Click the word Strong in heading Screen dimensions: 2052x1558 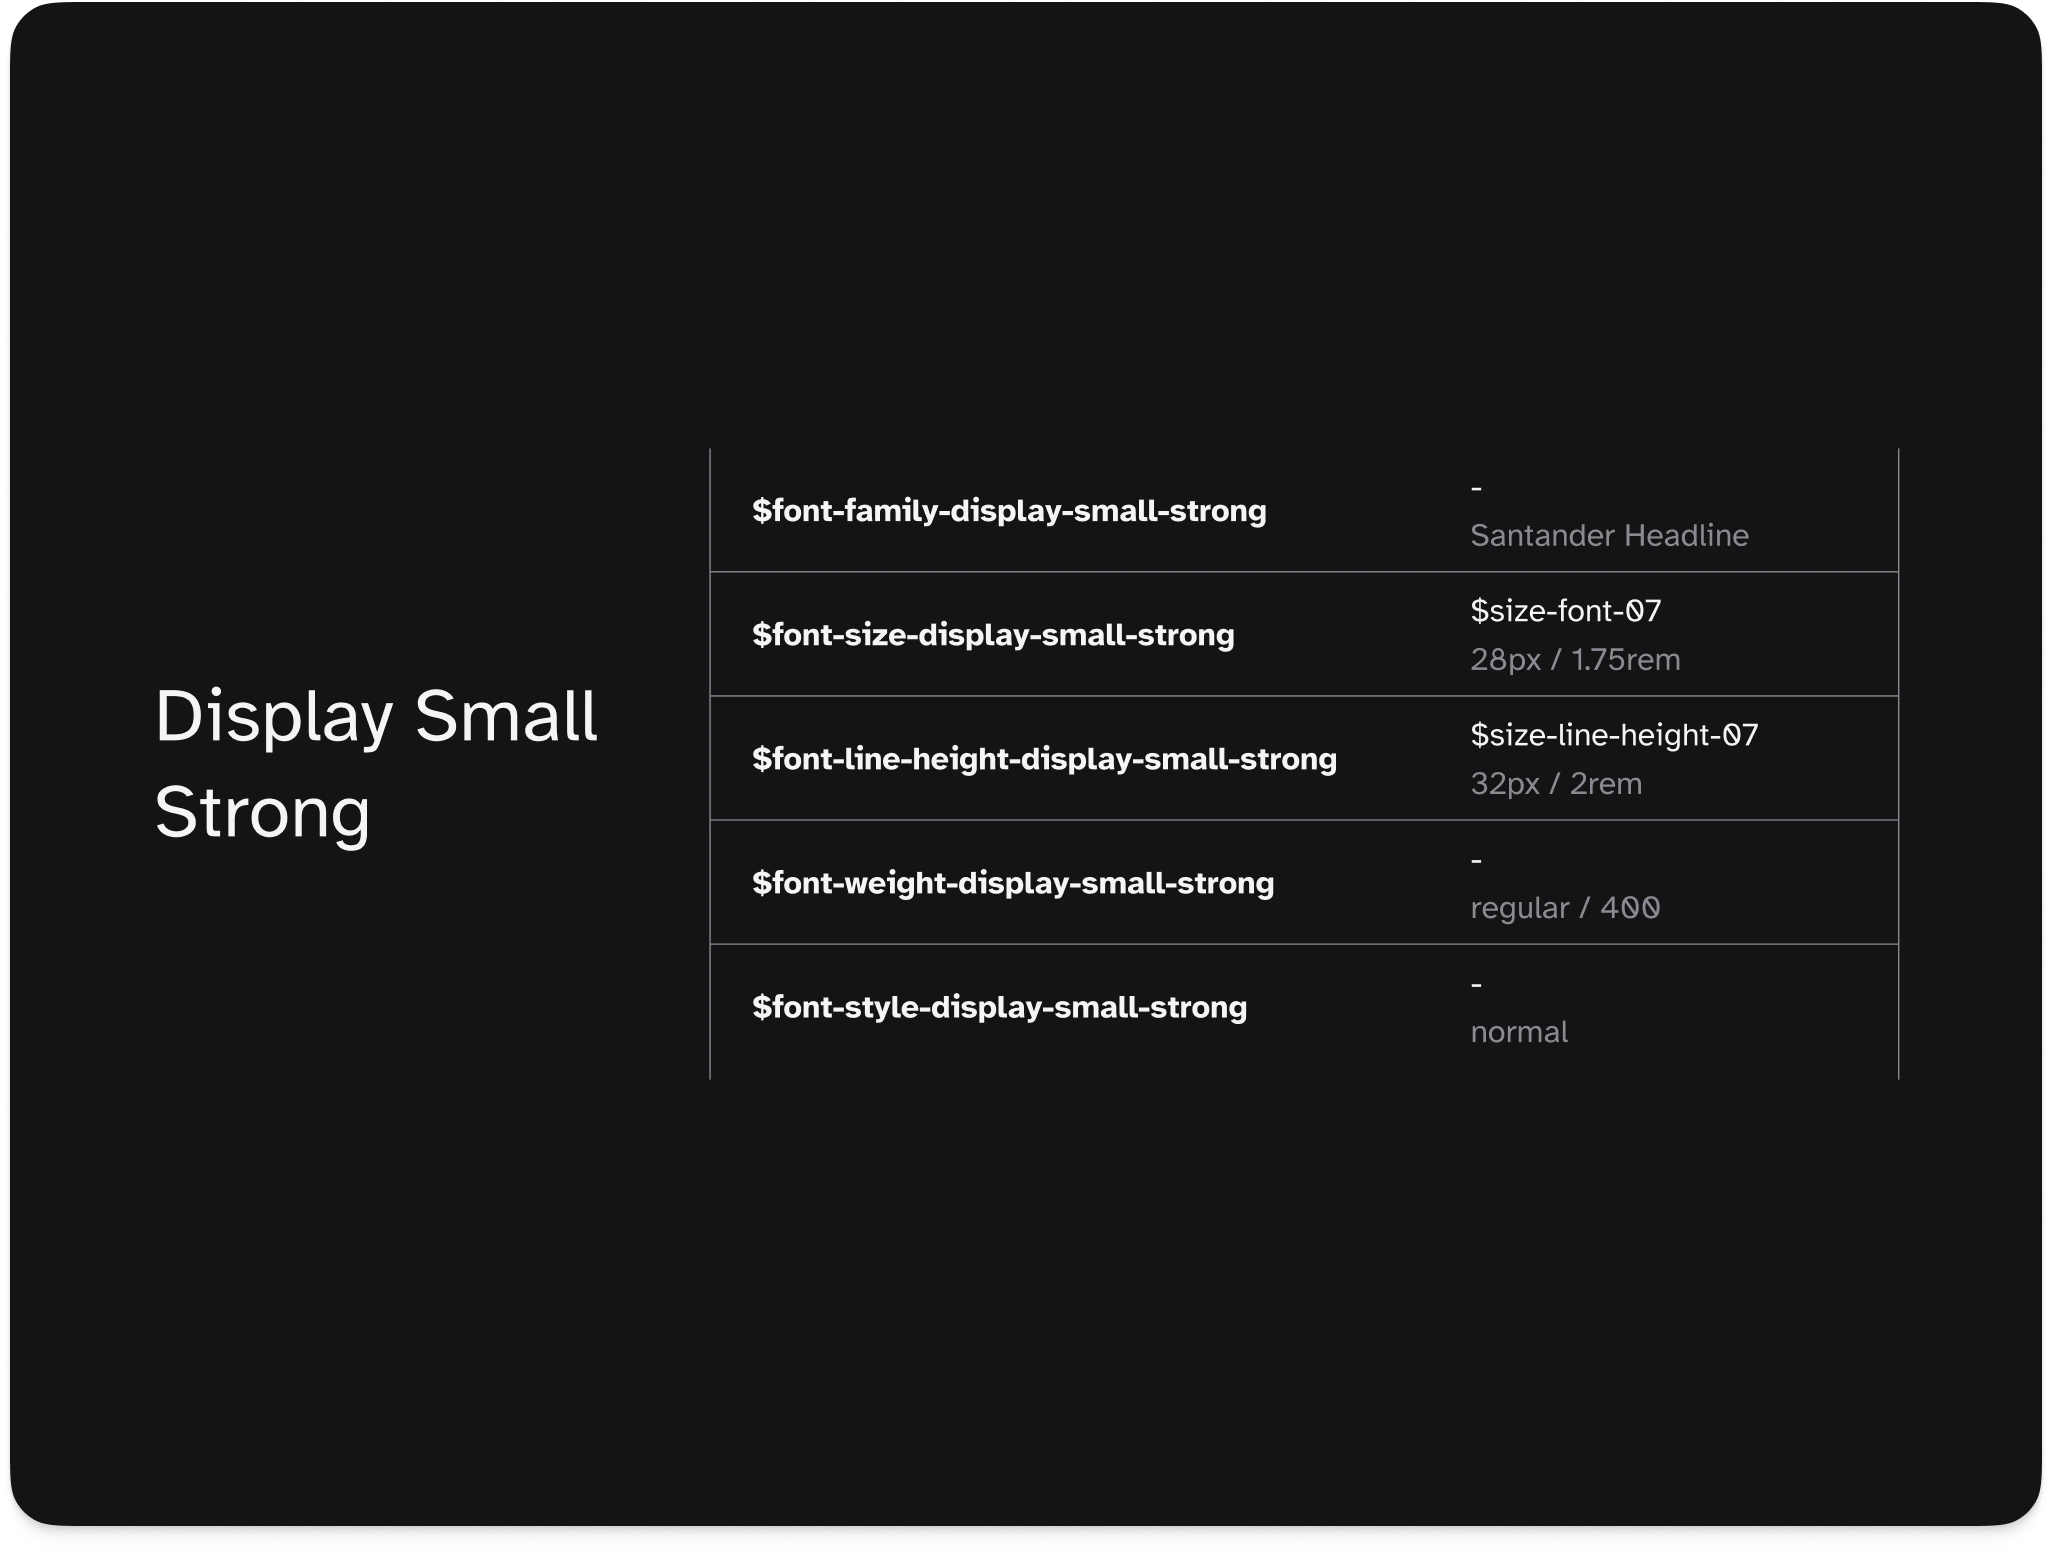pyautogui.click(x=262, y=812)
